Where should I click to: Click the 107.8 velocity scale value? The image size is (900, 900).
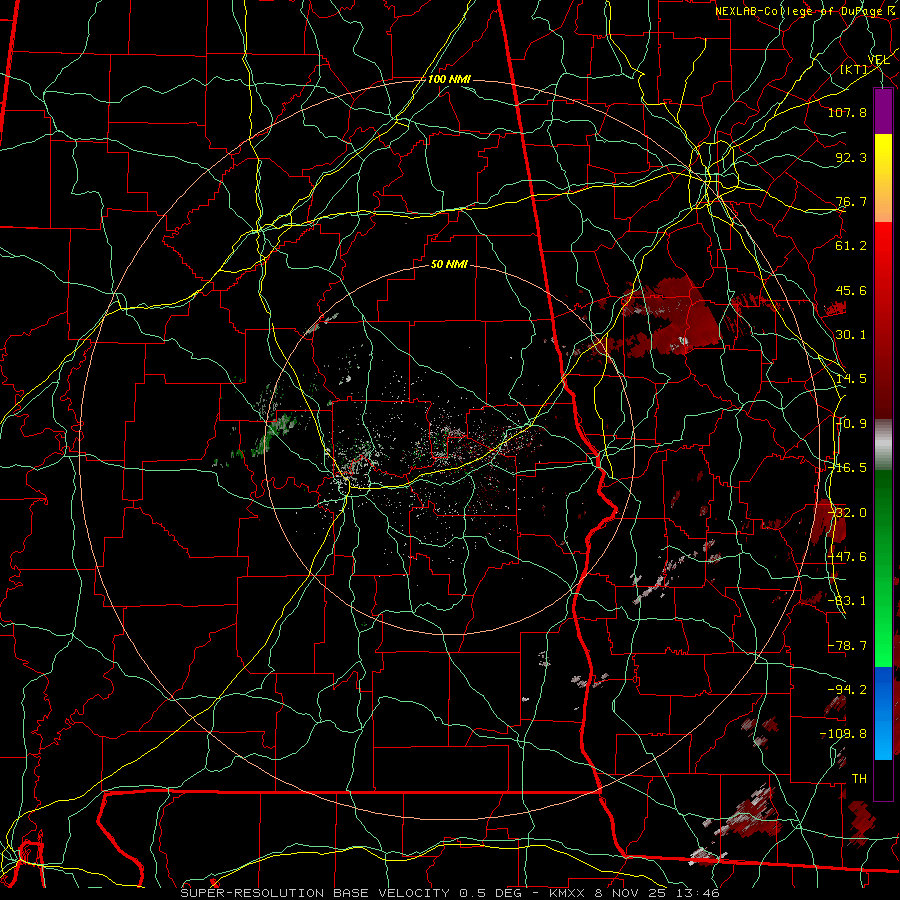(x=847, y=112)
